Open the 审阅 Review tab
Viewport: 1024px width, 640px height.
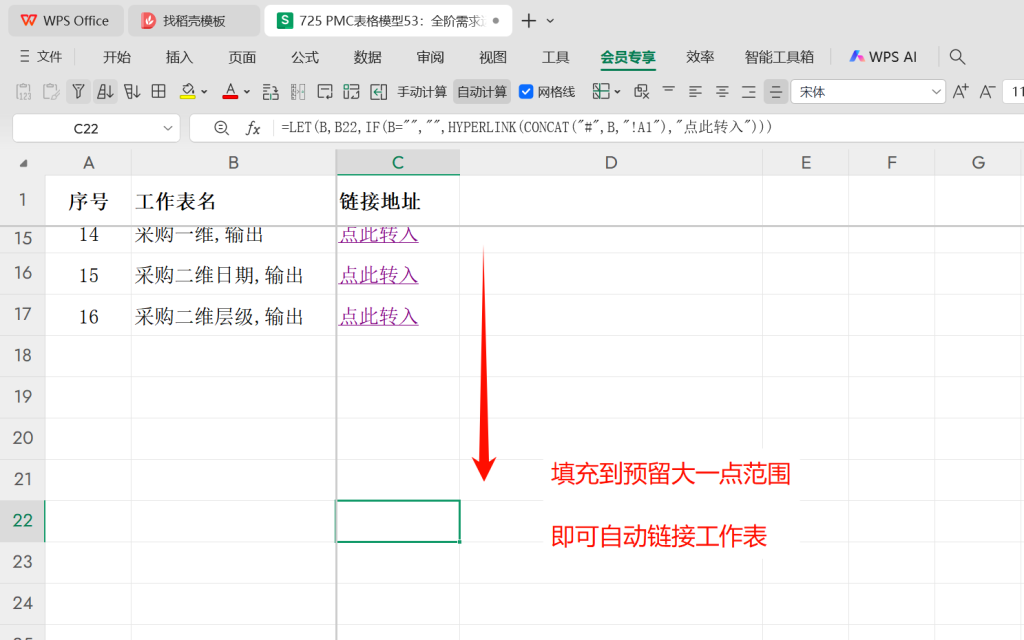point(430,57)
